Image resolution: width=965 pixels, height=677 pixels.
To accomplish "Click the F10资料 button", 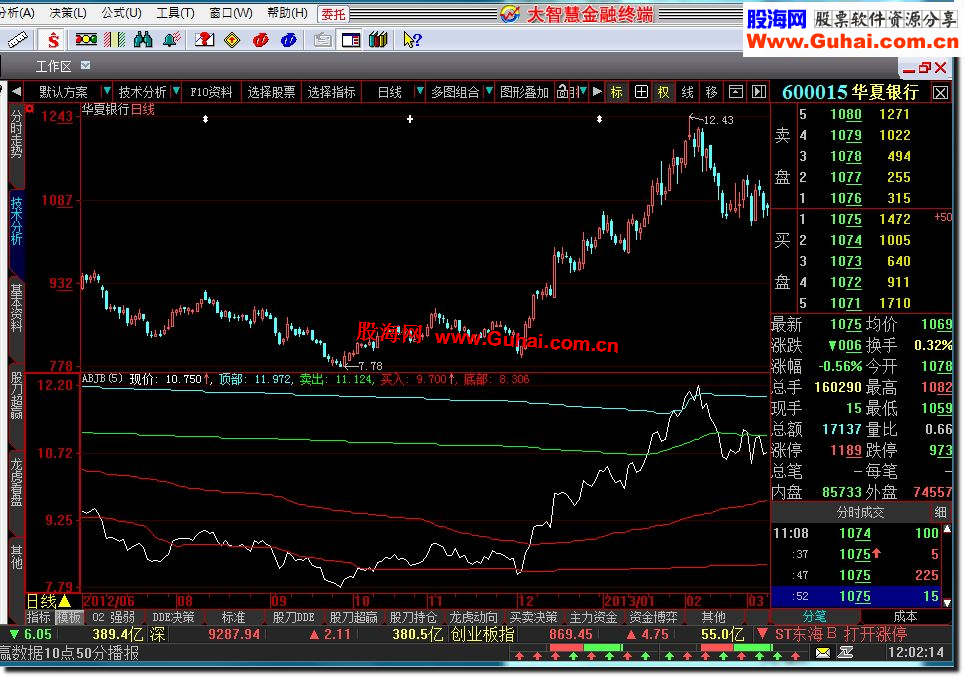I will pyautogui.click(x=211, y=92).
